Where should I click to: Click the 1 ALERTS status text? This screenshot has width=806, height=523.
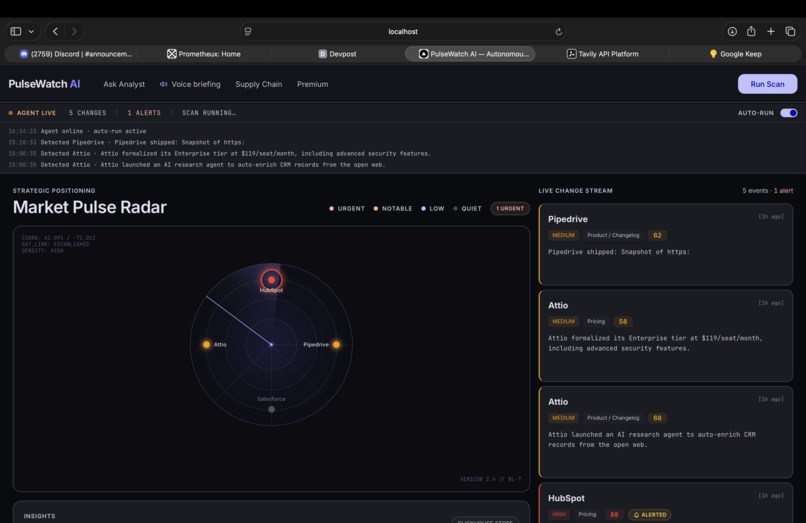144,113
